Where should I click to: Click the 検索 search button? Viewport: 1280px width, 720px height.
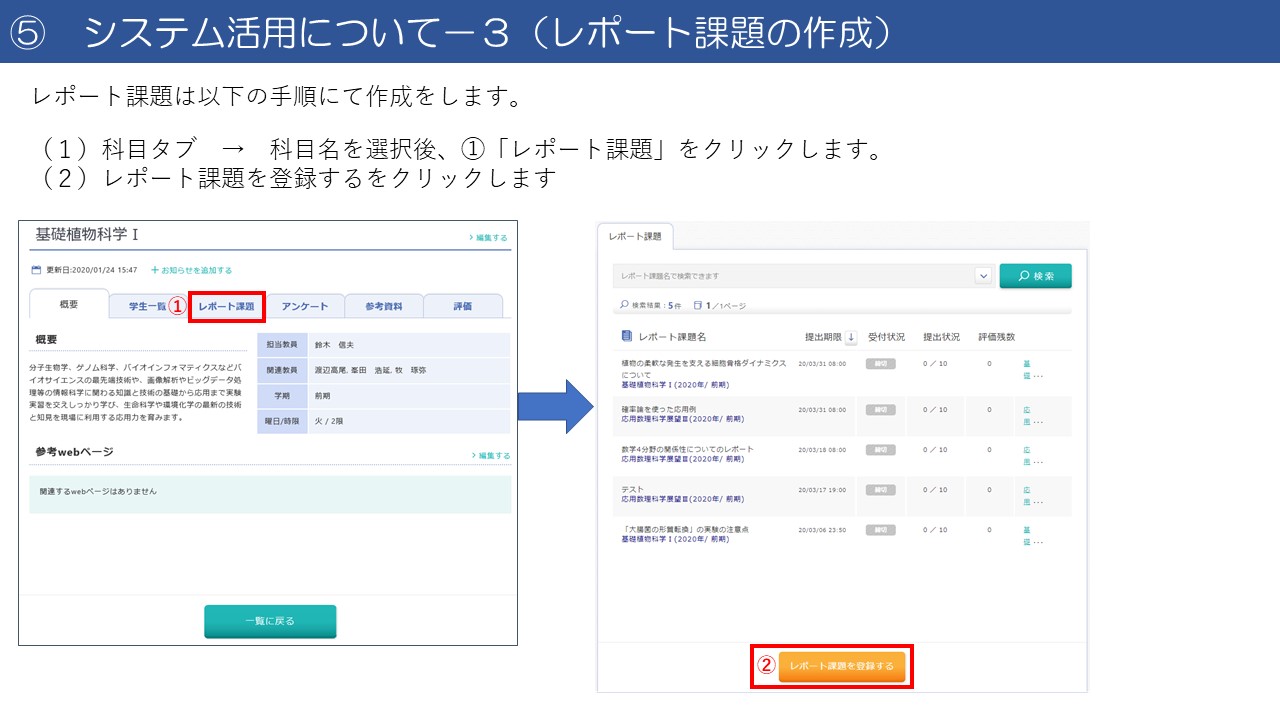click(1035, 276)
